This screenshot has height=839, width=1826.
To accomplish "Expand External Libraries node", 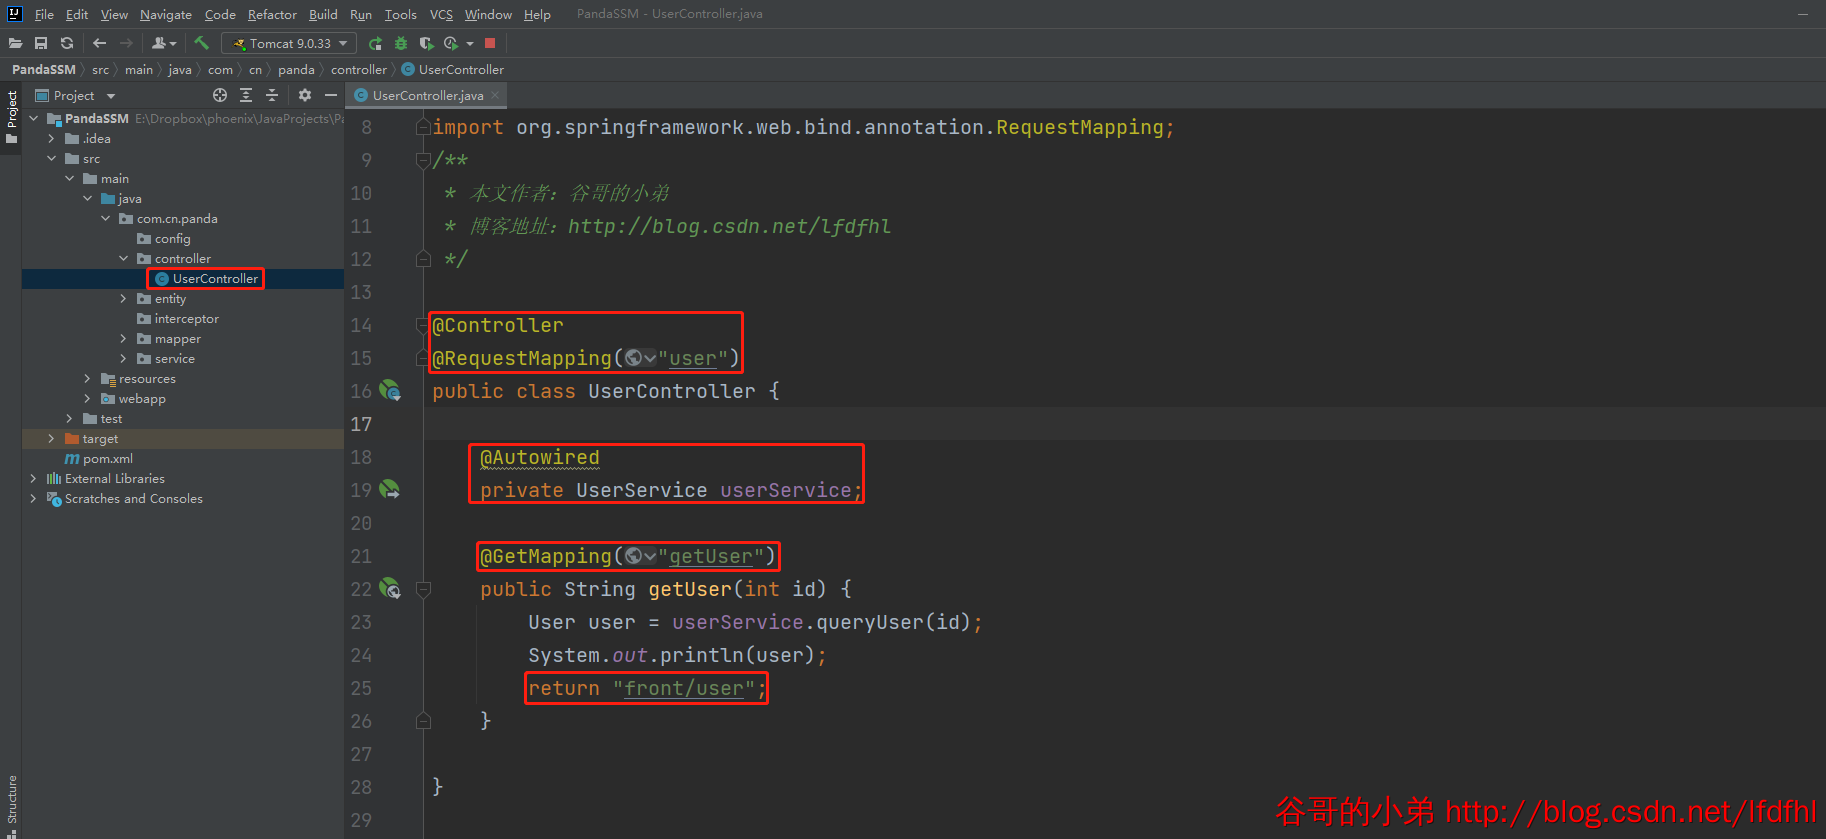I will click(x=34, y=478).
